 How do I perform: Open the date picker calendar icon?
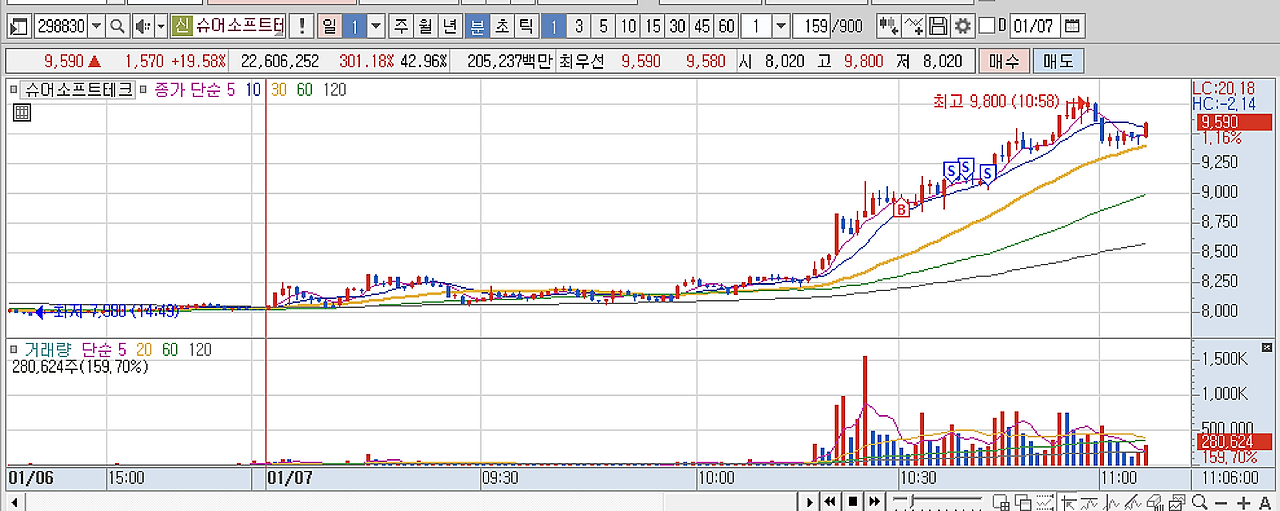(1071, 26)
